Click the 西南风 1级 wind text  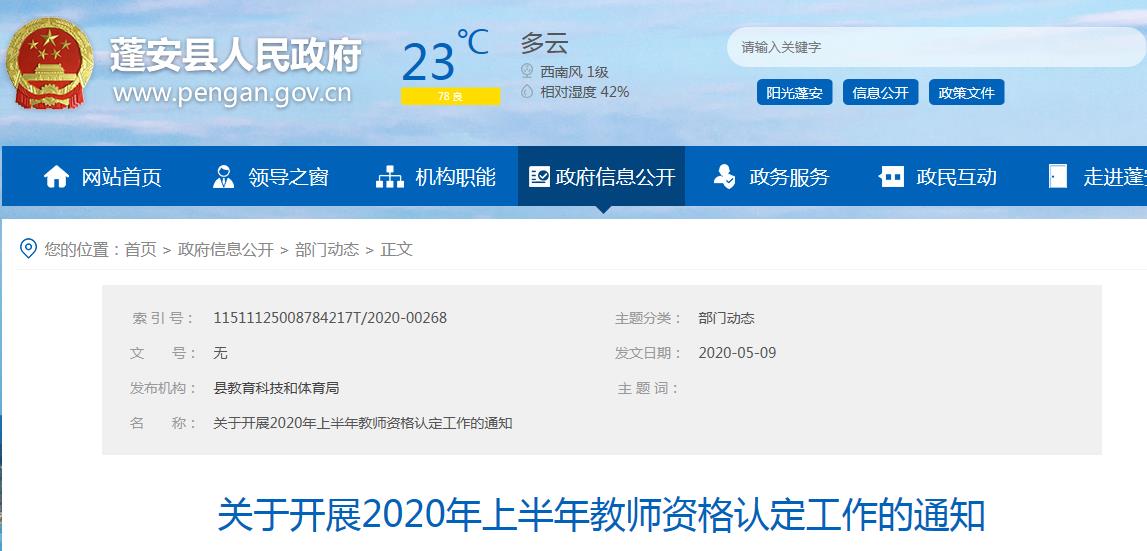tap(574, 72)
